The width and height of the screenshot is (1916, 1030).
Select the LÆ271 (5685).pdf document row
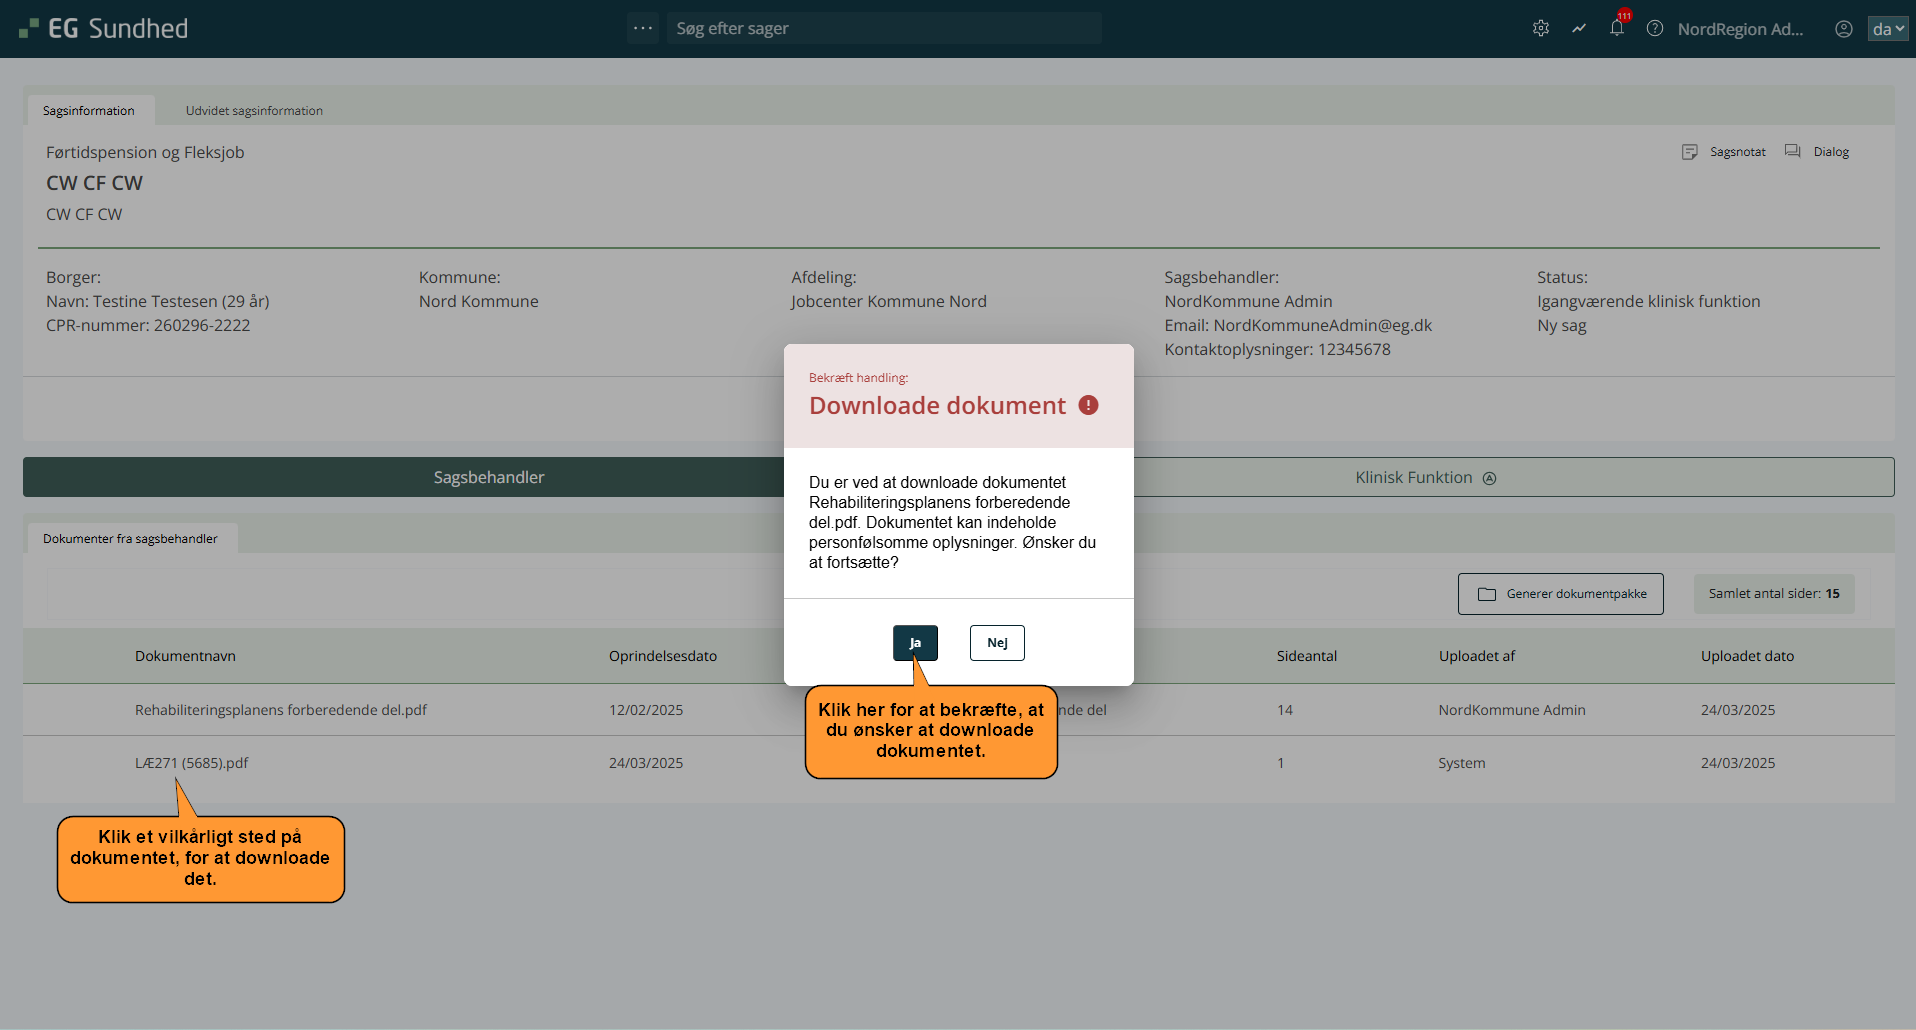point(192,763)
